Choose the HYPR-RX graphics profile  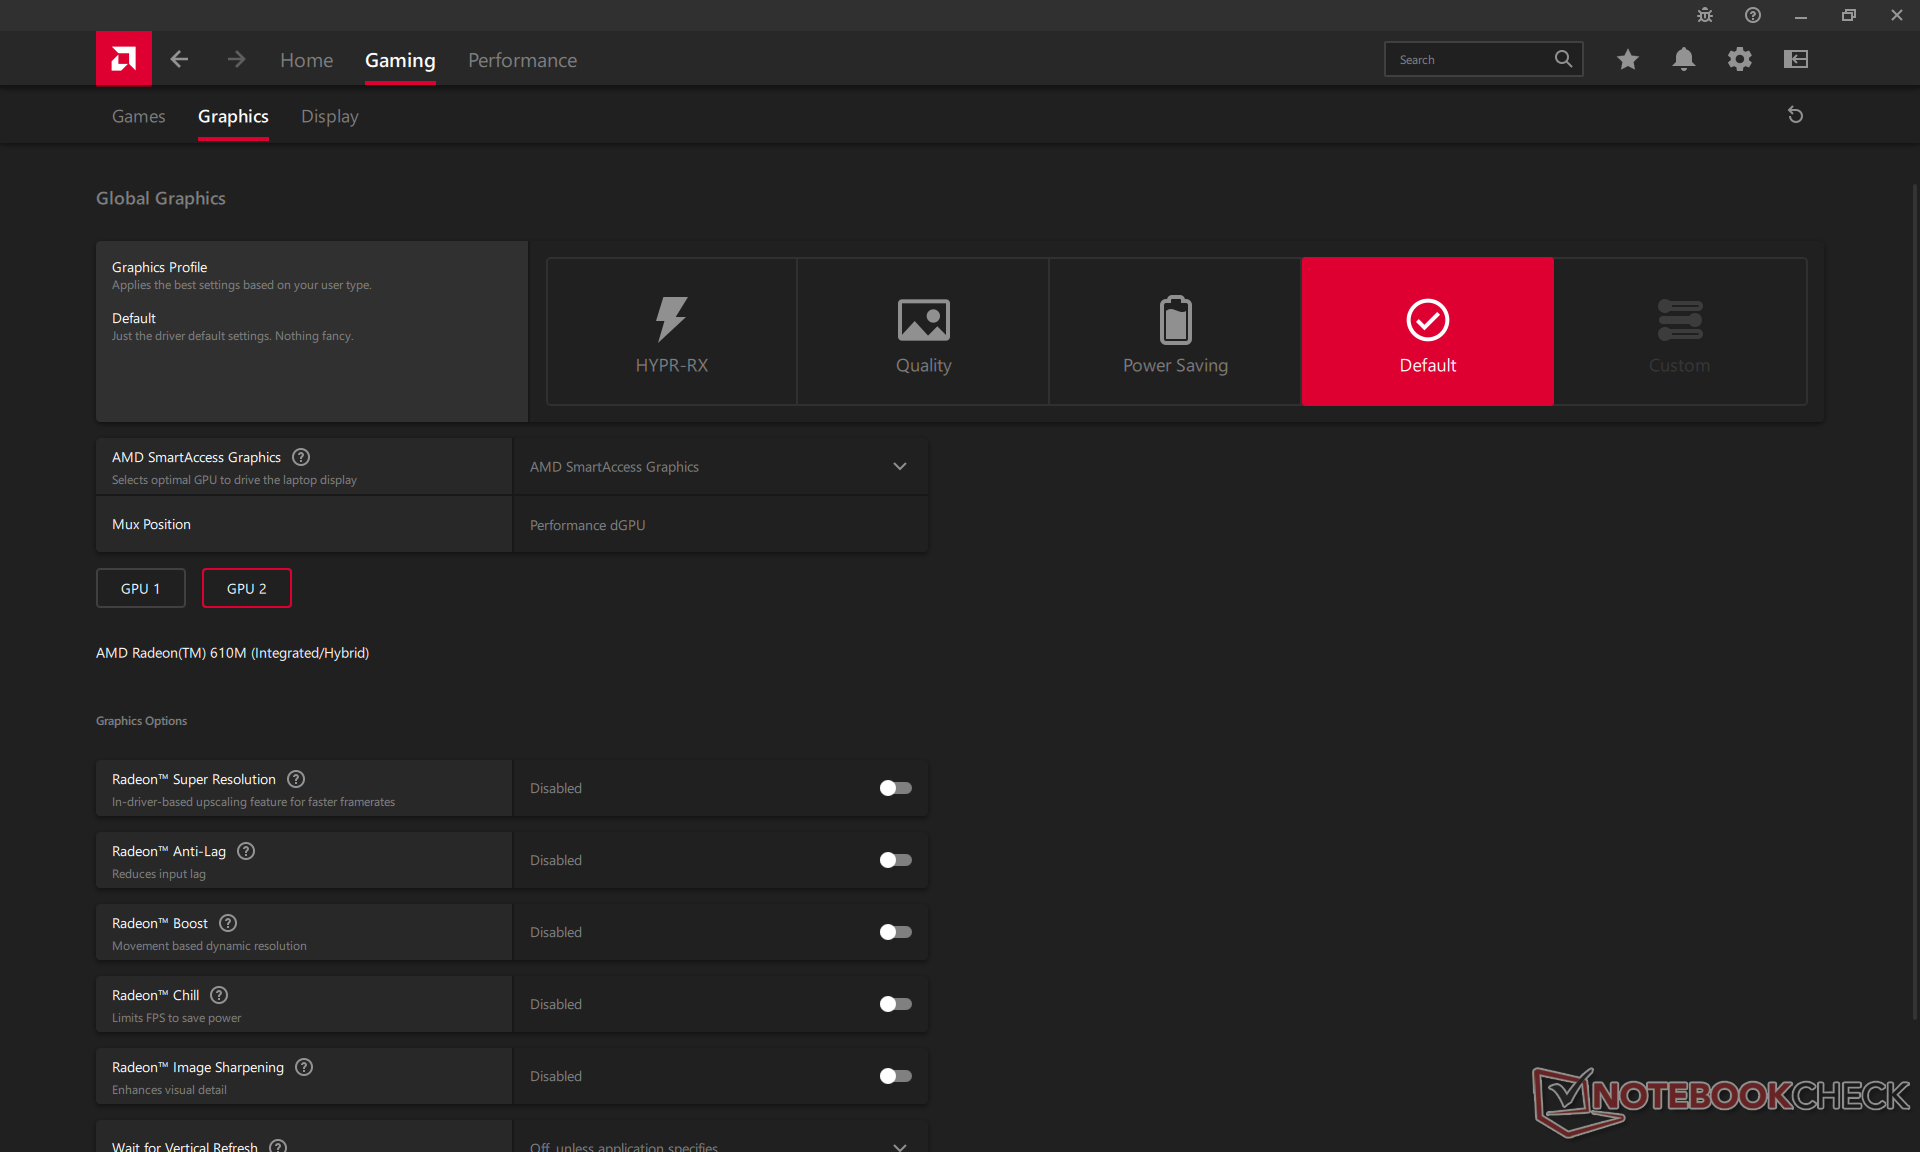672,332
